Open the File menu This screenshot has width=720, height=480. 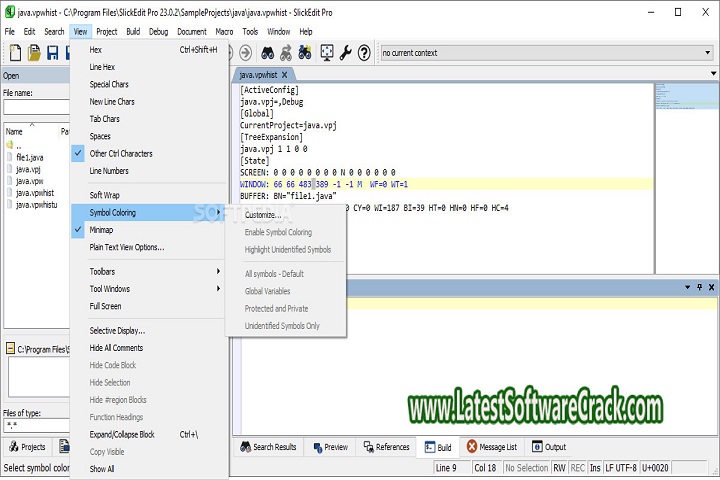10,32
